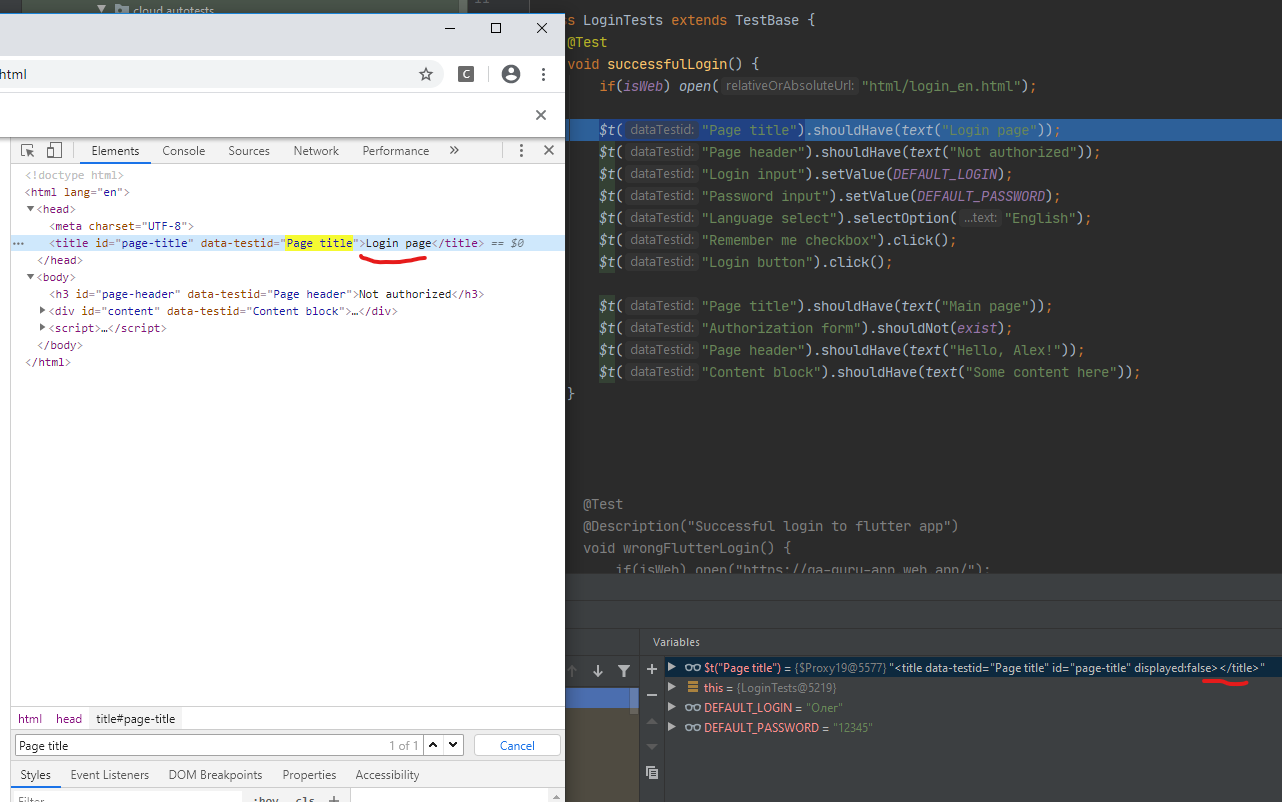1282x802 pixels.
Task: Open the DevTools customize menu
Action: 521,151
